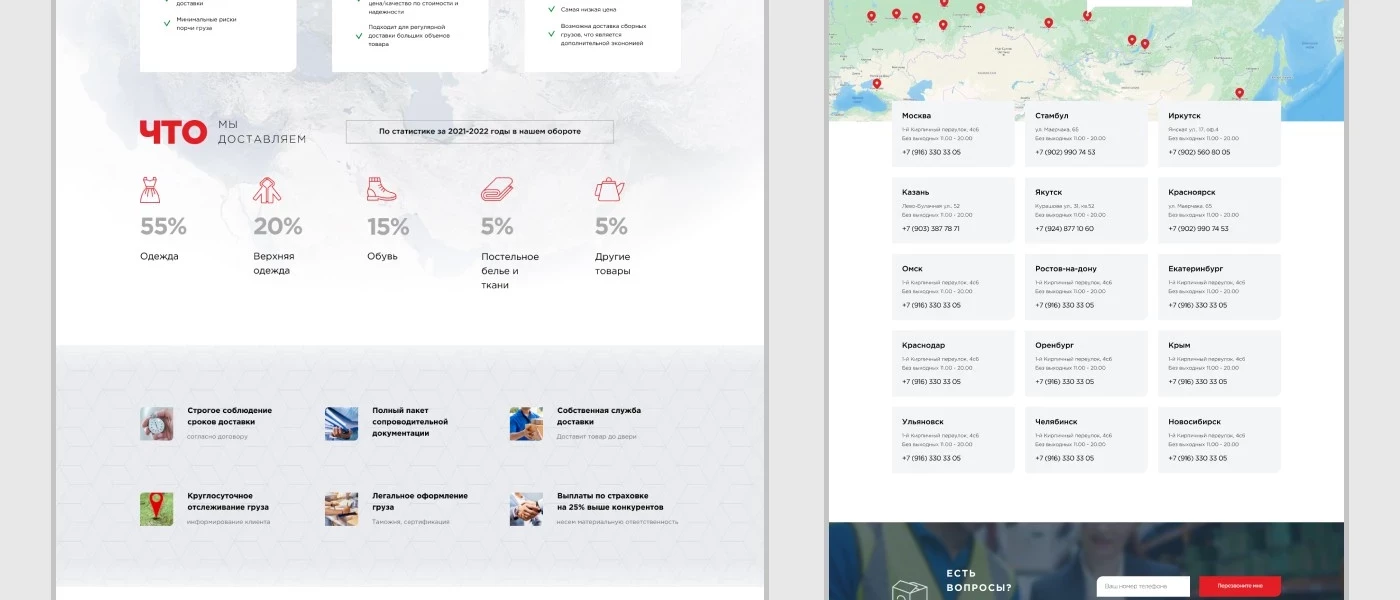
Task: Click the По статистике за 2021-2022 годы box
Action: (479, 132)
